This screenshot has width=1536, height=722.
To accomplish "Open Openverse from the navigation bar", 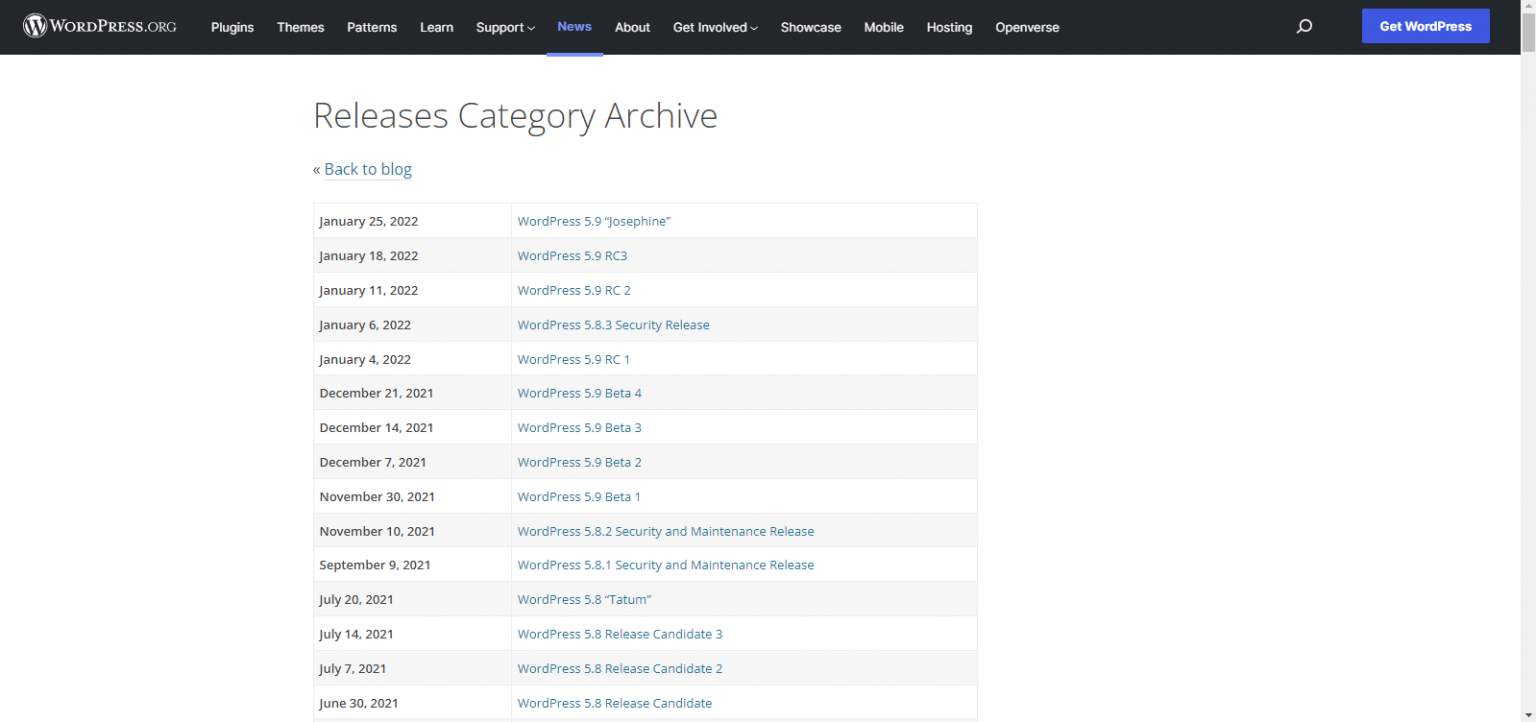I will pyautogui.click(x=1027, y=27).
